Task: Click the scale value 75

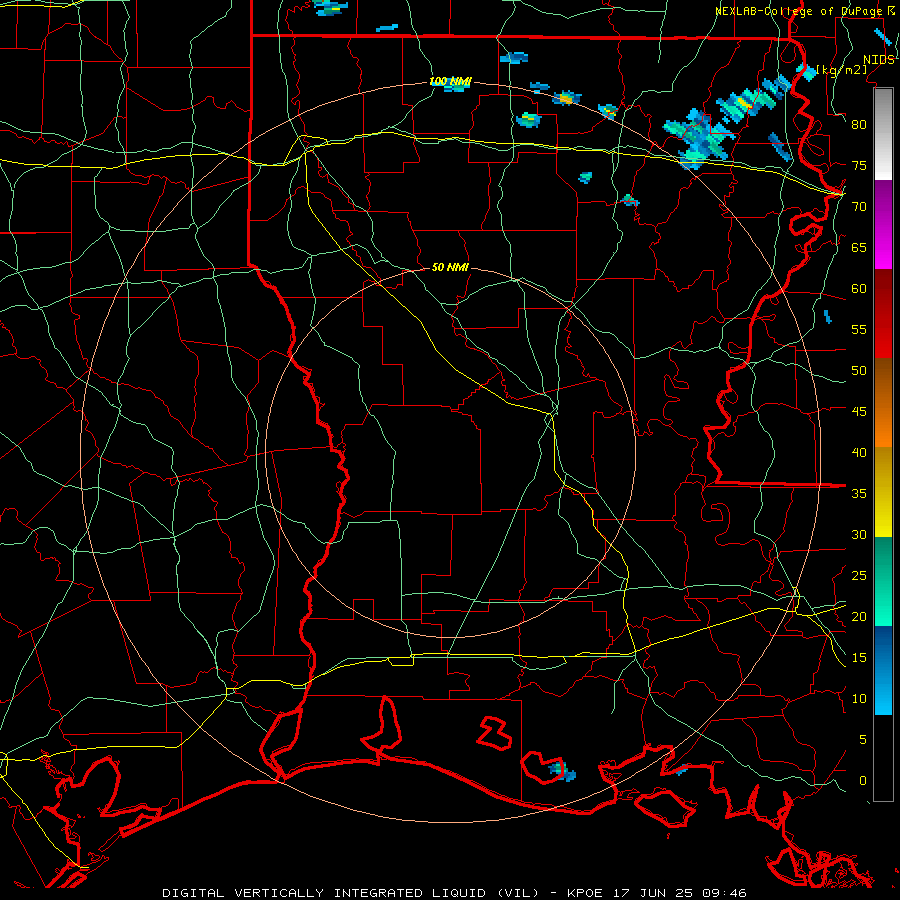Action: pos(859,165)
